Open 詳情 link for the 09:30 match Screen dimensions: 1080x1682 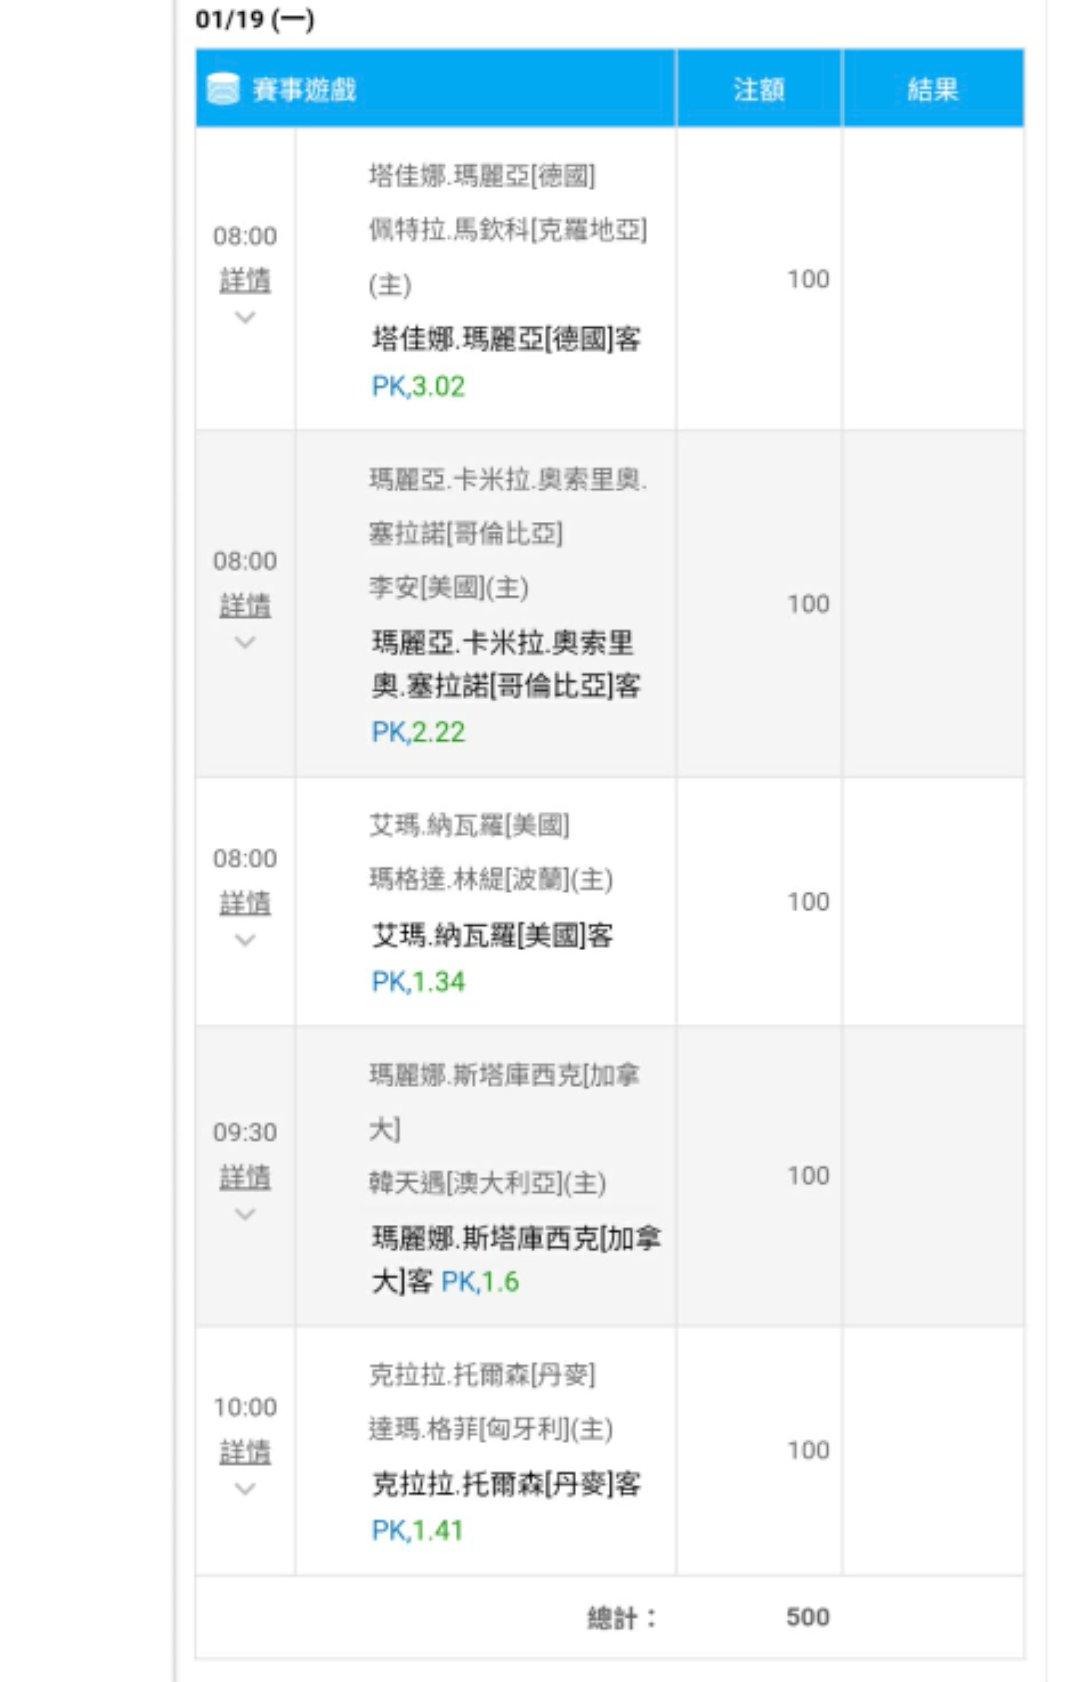tap(245, 1177)
